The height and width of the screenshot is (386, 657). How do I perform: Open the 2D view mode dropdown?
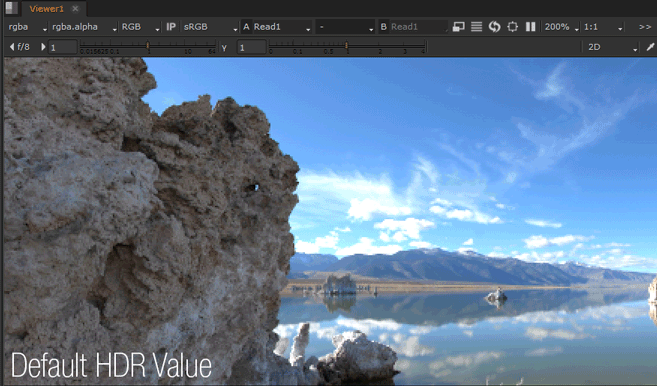(611, 47)
